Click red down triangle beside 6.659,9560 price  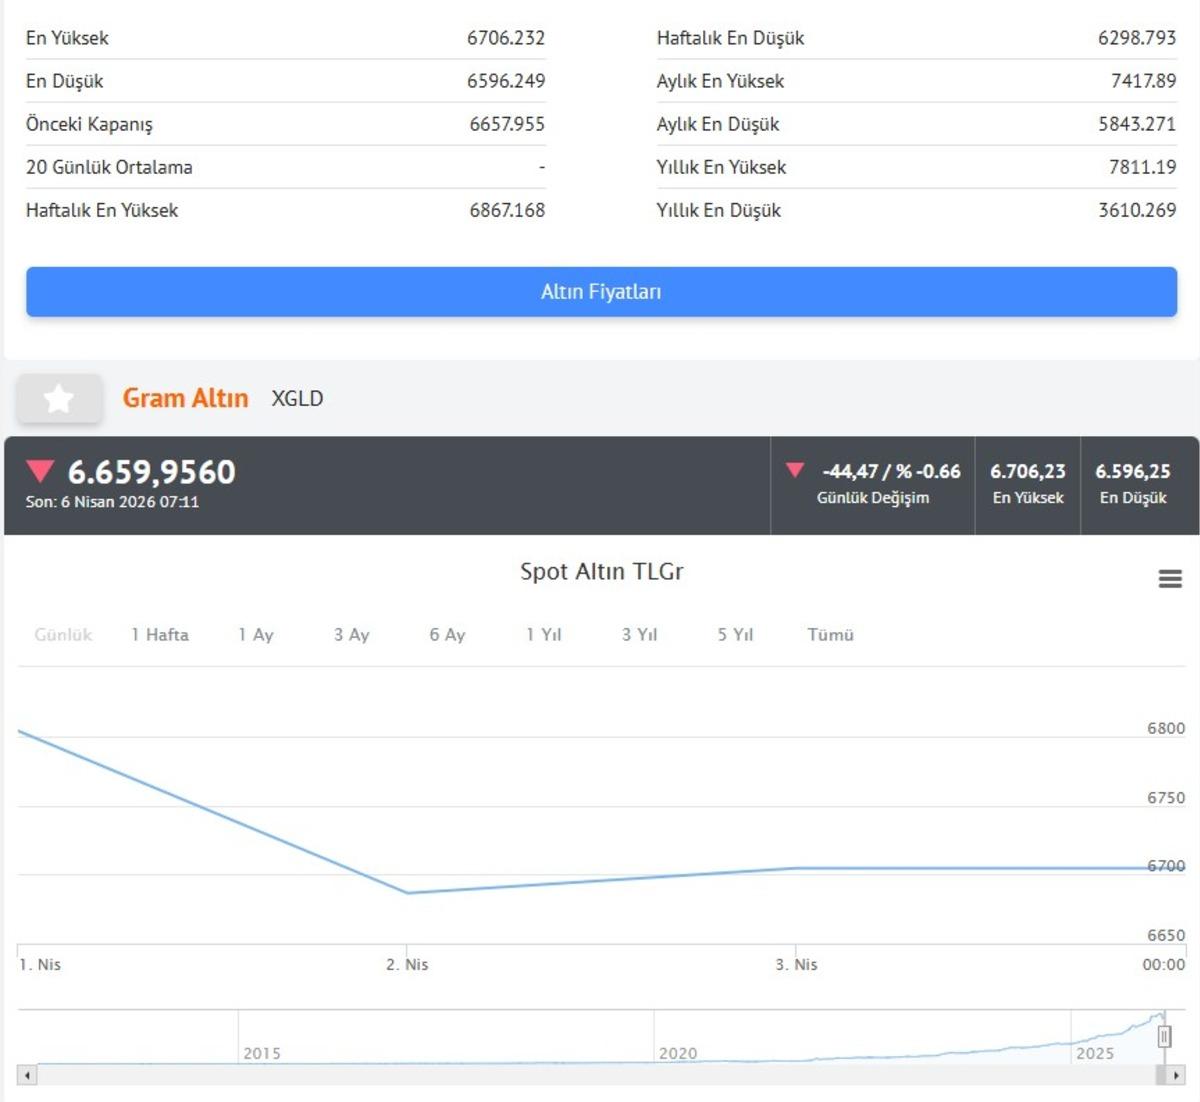pyautogui.click(x=40, y=472)
